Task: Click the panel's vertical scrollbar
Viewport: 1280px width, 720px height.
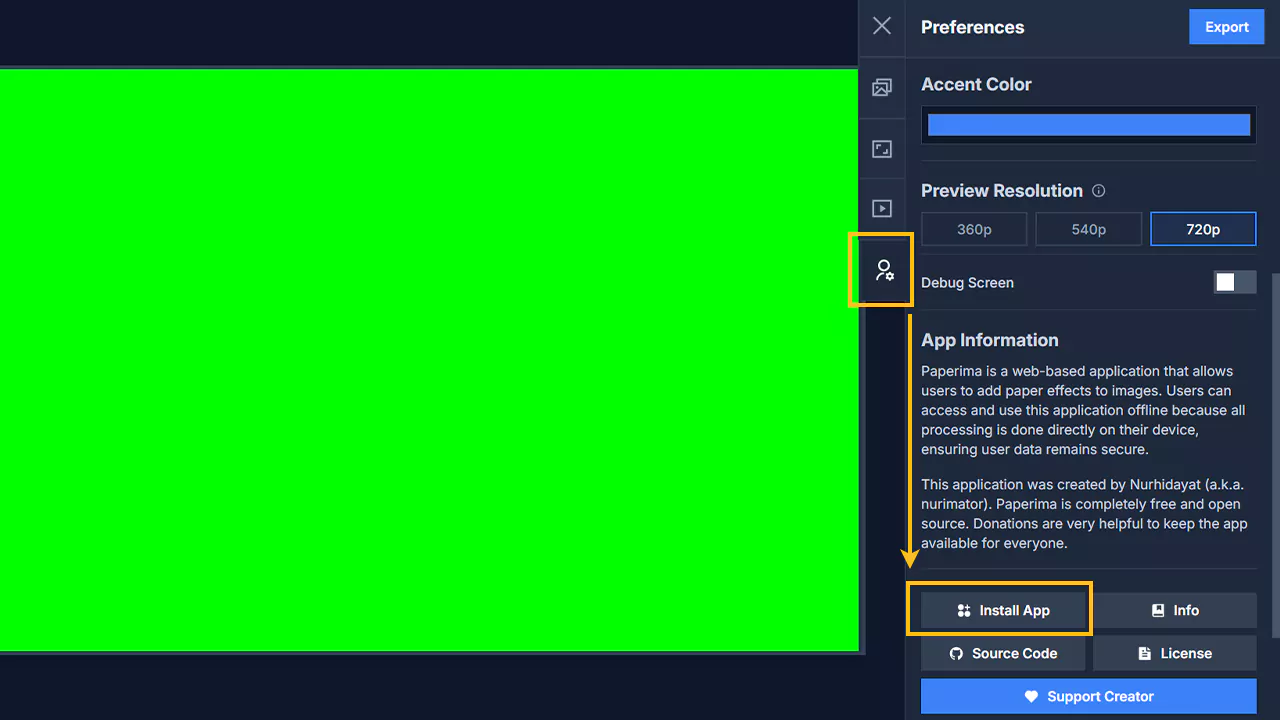Action: pyautogui.click(x=1275, y=455)
